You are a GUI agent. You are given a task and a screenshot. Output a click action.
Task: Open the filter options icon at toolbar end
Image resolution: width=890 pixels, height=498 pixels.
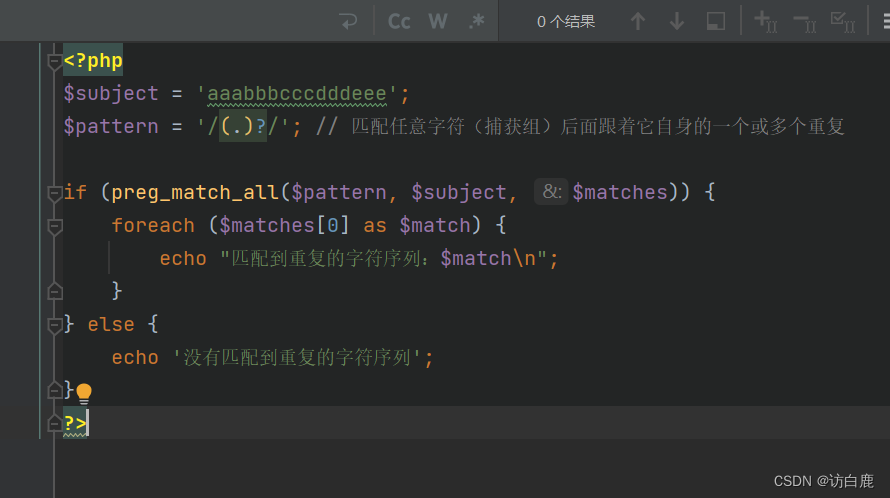(x=885, y=22)
